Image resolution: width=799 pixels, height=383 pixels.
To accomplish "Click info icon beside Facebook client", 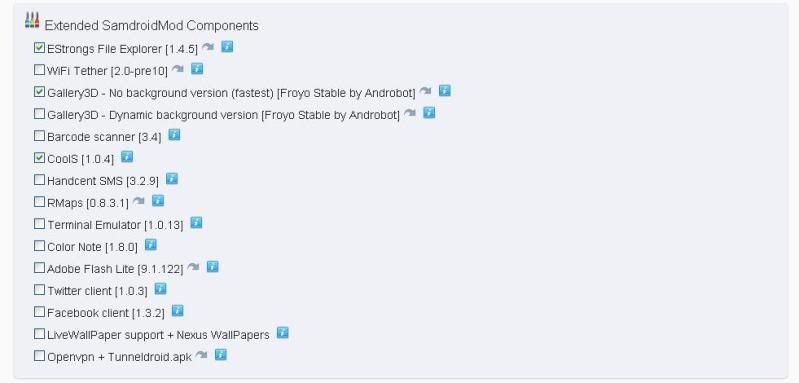I will pos(177,311).
